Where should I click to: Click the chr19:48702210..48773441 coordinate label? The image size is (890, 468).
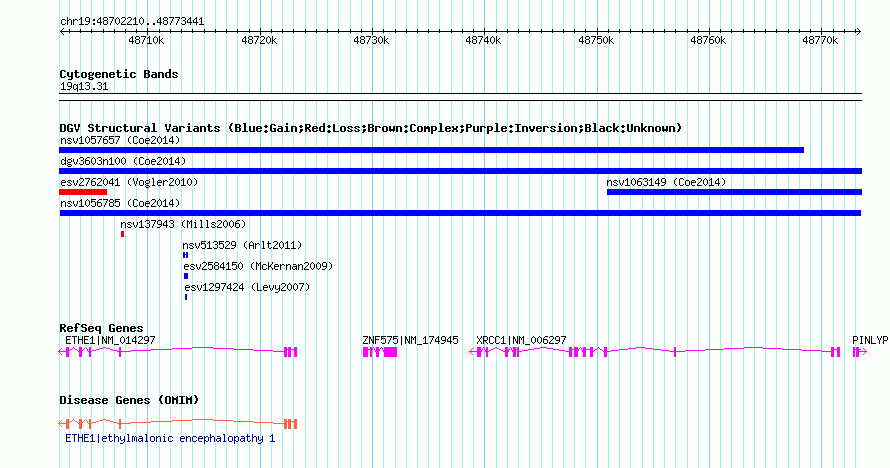[132, 22]
